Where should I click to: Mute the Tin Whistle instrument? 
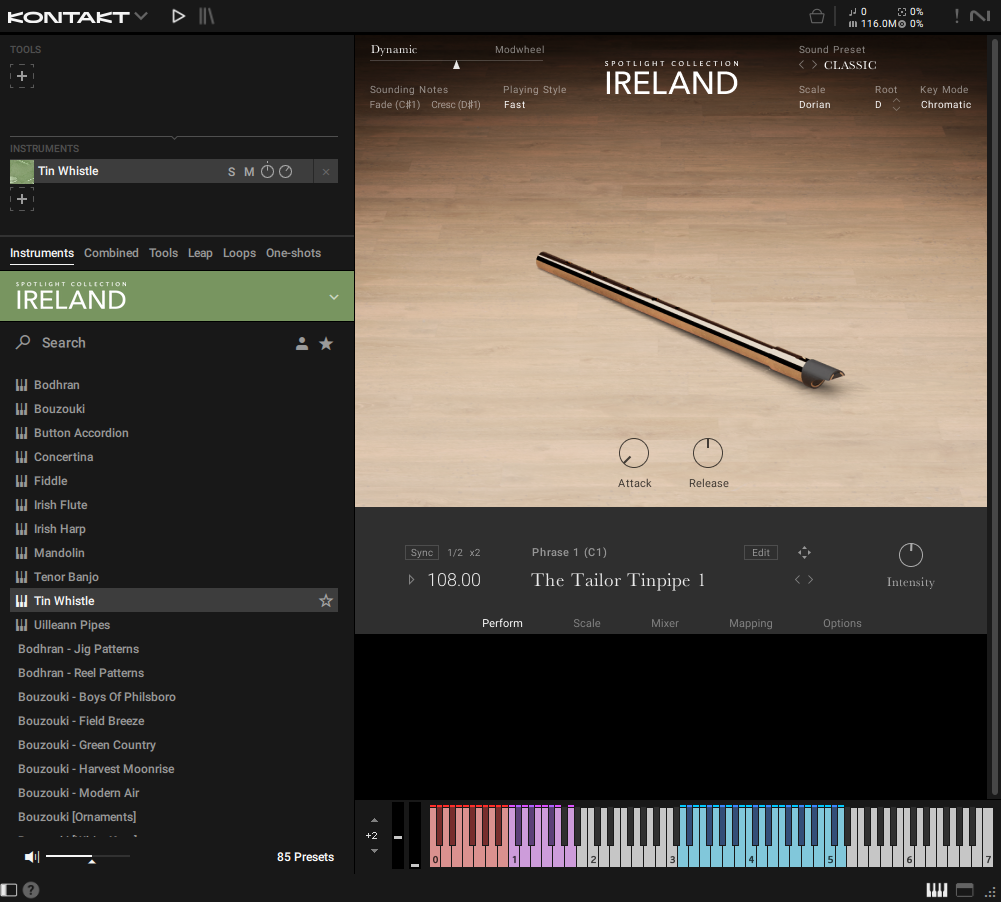pyautogui.click(x=249, y=172)
